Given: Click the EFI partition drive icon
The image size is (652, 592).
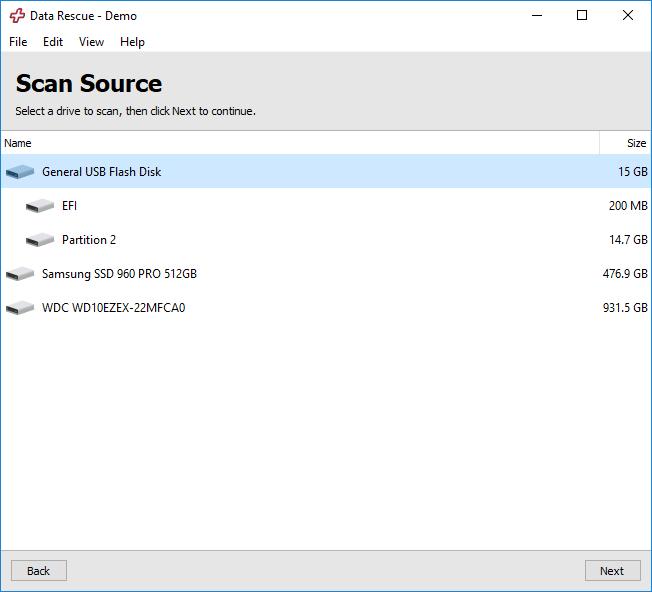Looking at the screenshot, I should coord(40,205).
